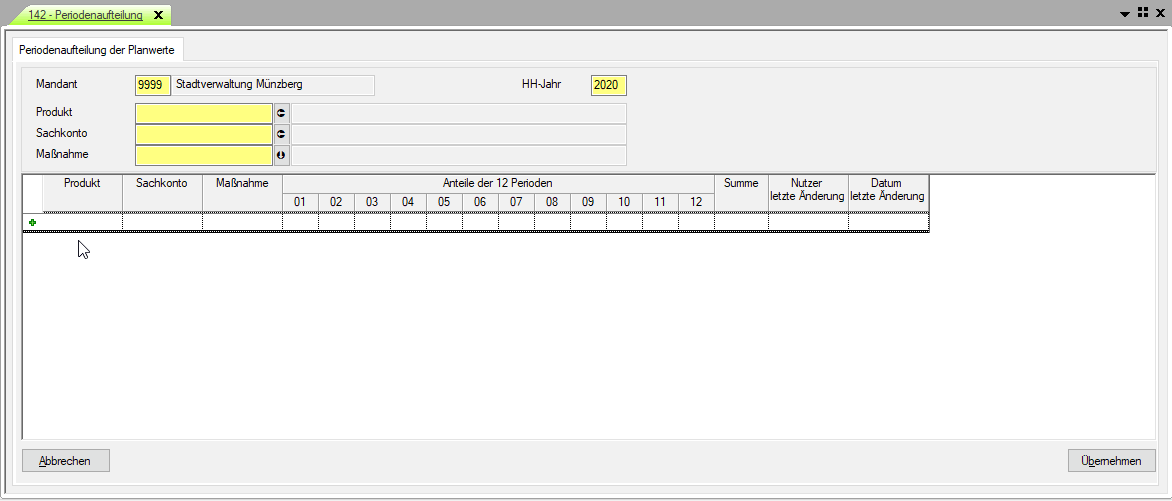Switch to Periodenaufteilung der Planwerte tab

pos(96,49)
